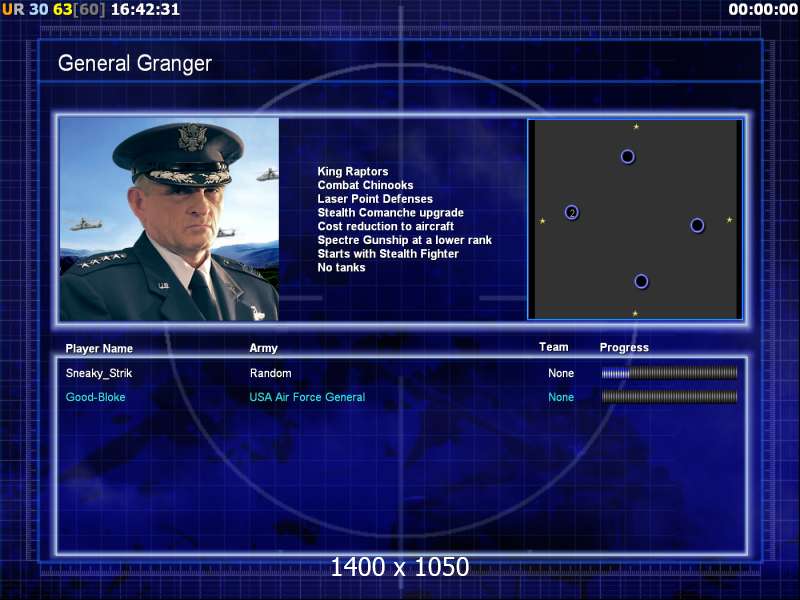The width and height of the screenshot is (800, 600).
Task: Click the yellow star at minimap left edge
Action: [542, 221]
